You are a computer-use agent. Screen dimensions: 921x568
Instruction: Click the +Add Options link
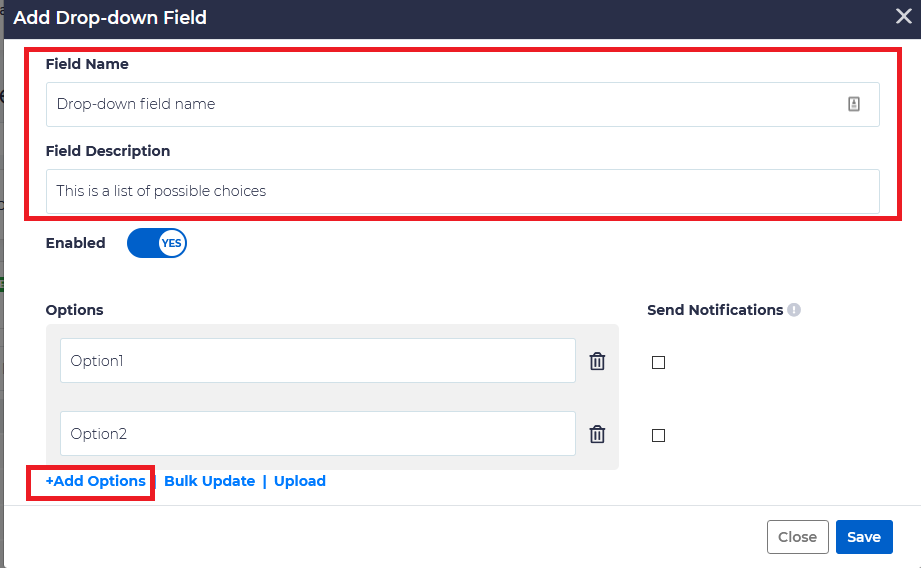pyautogui.click(x=96, y=481)
